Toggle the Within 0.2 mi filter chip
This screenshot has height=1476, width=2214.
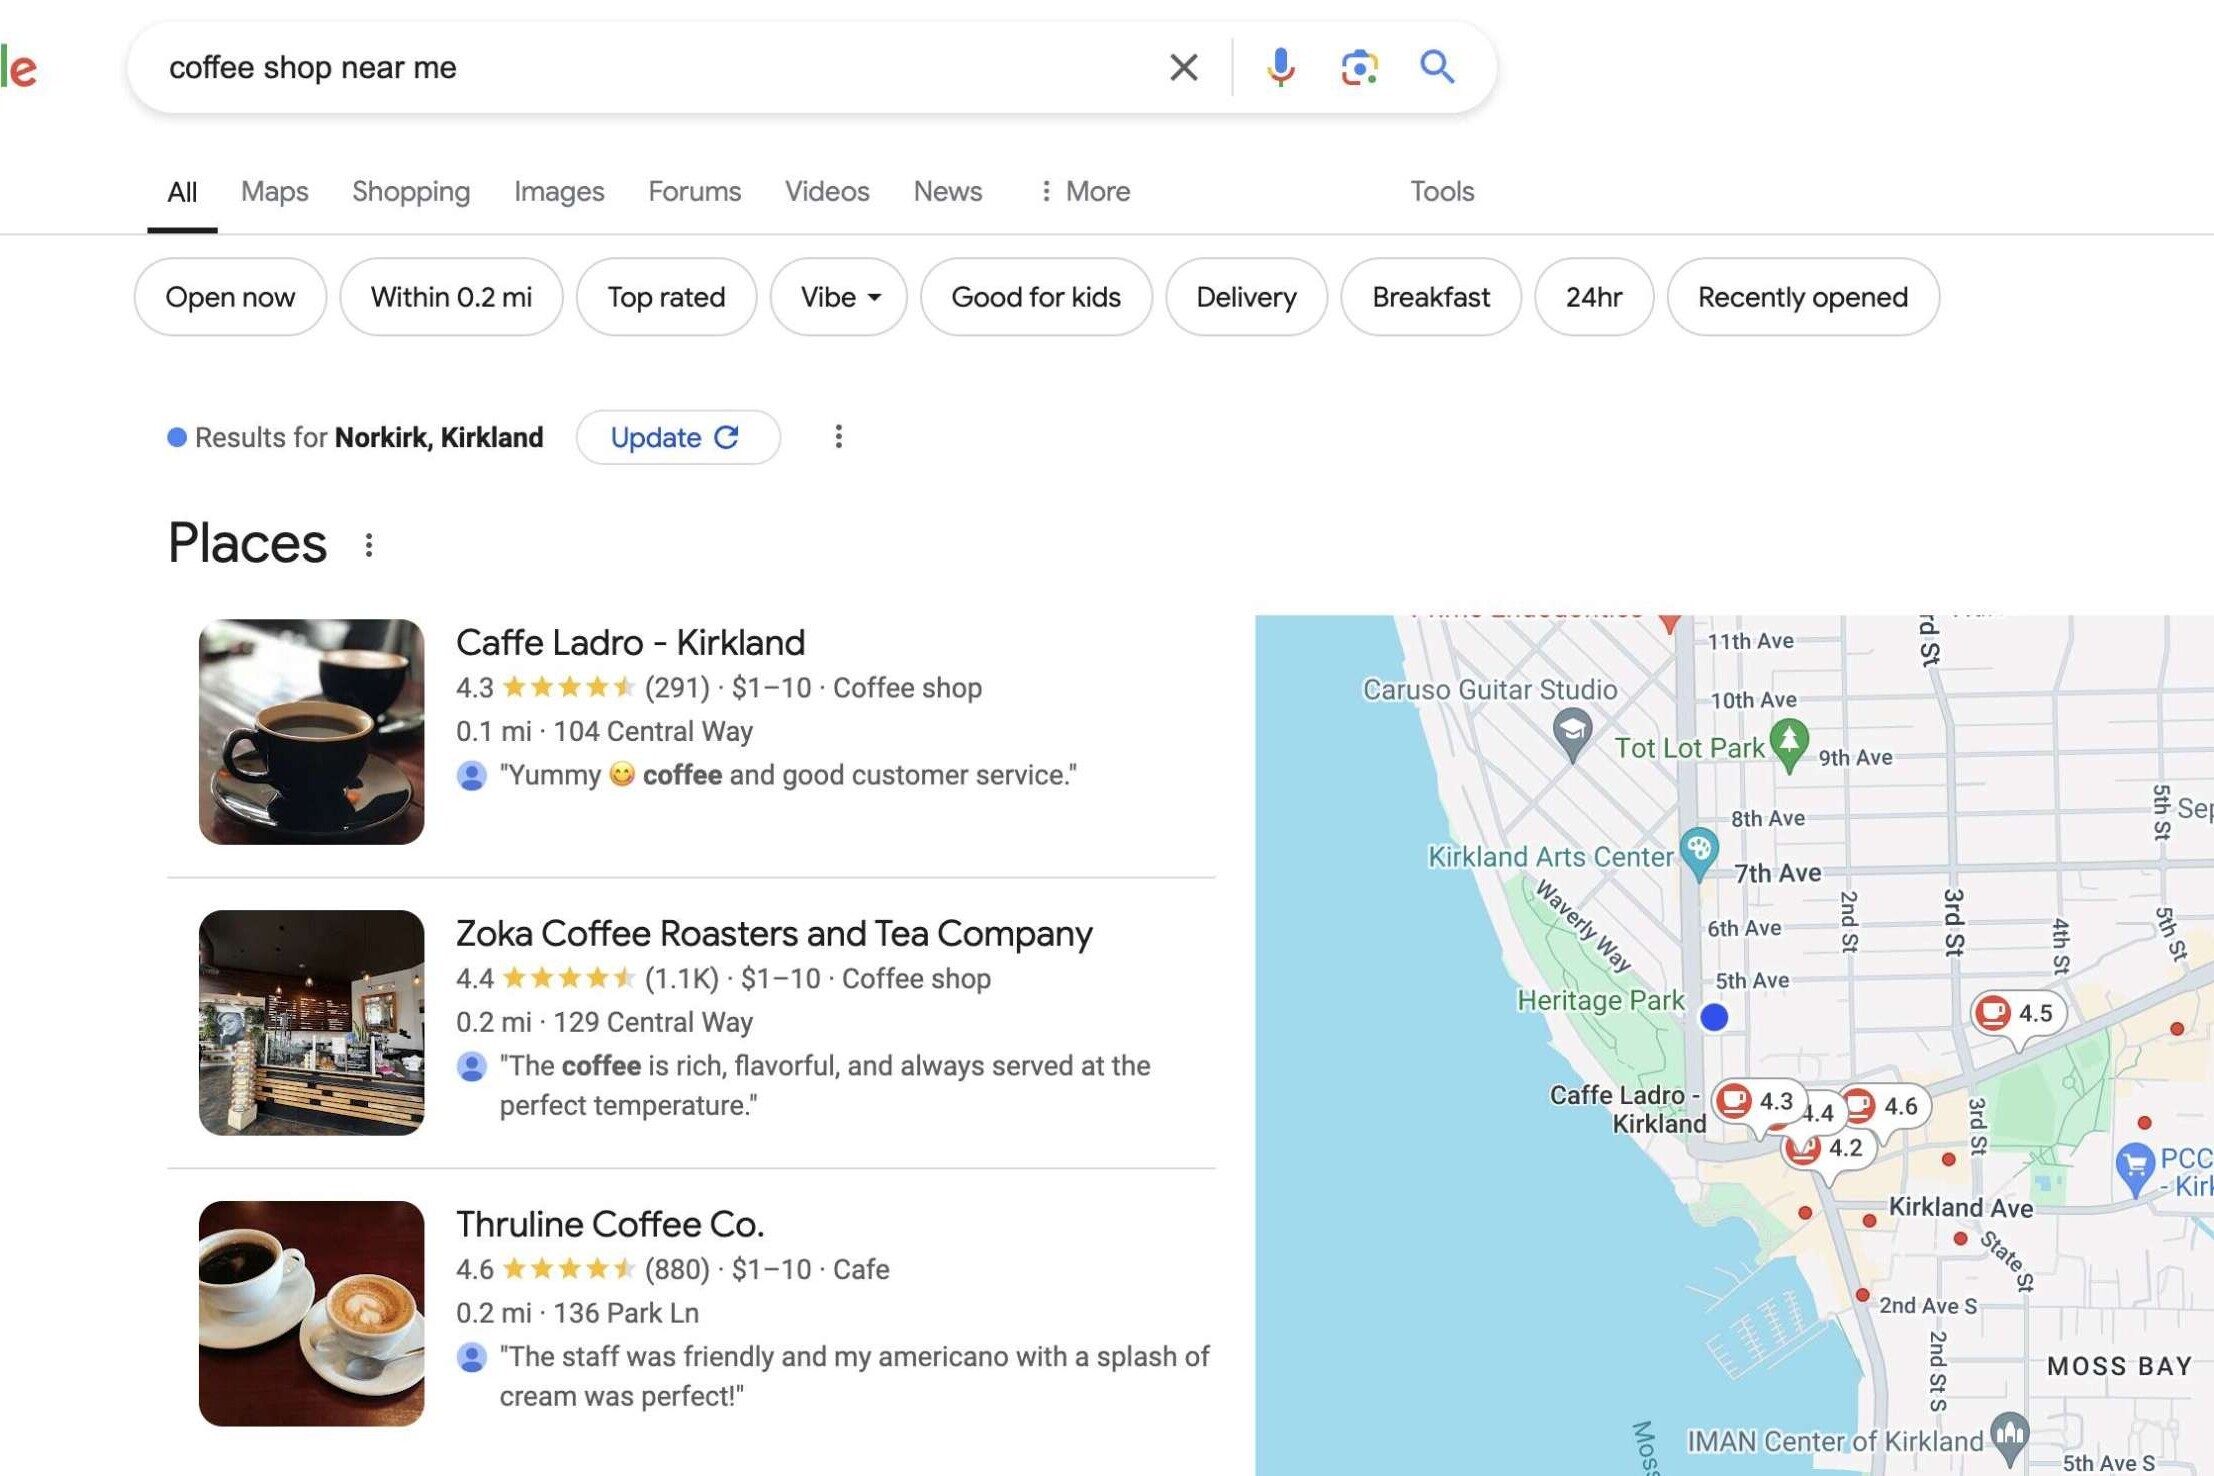click(451, 297)
